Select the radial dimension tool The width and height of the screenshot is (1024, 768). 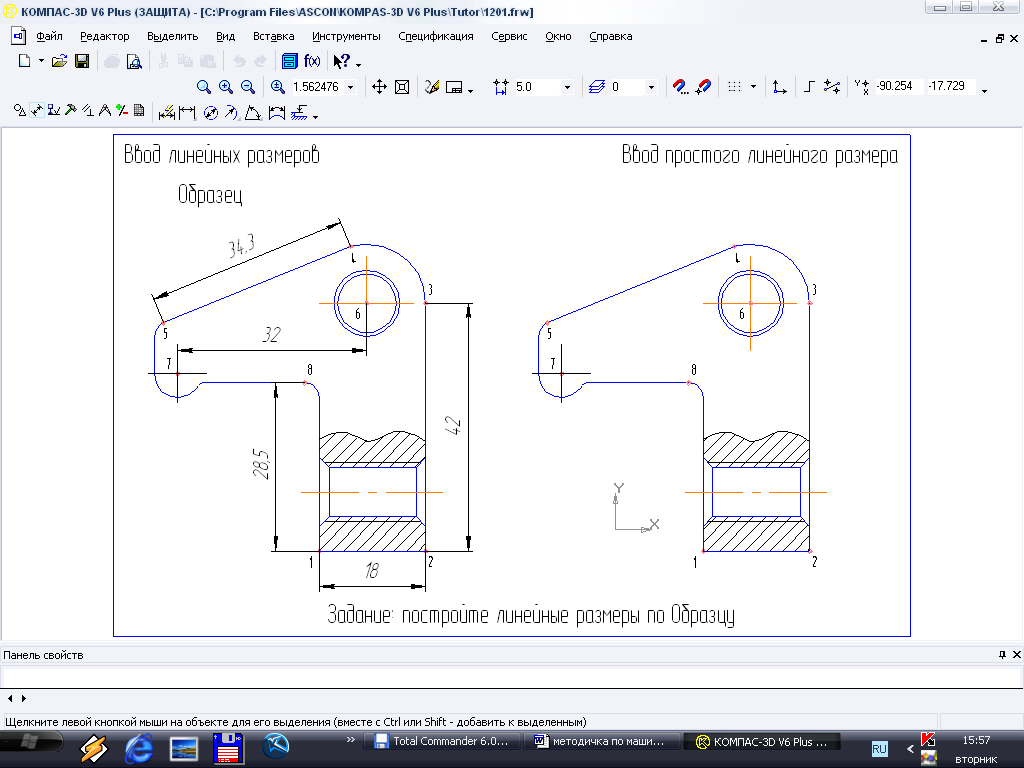(x=231, y=113)
